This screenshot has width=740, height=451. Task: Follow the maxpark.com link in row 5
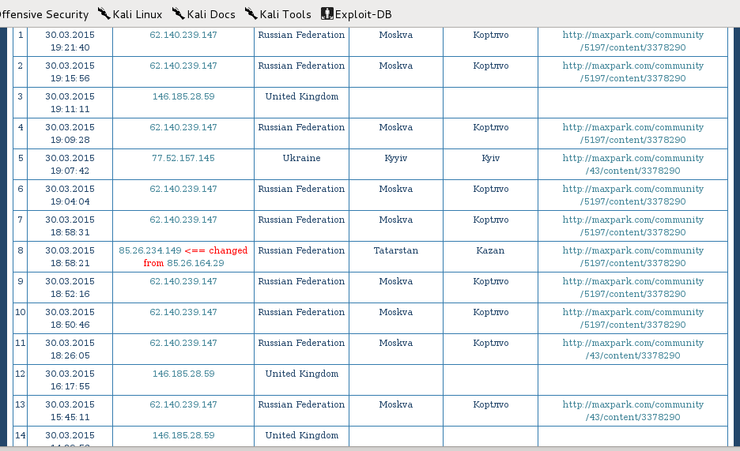pyautogui.click(x=632, y=164)
